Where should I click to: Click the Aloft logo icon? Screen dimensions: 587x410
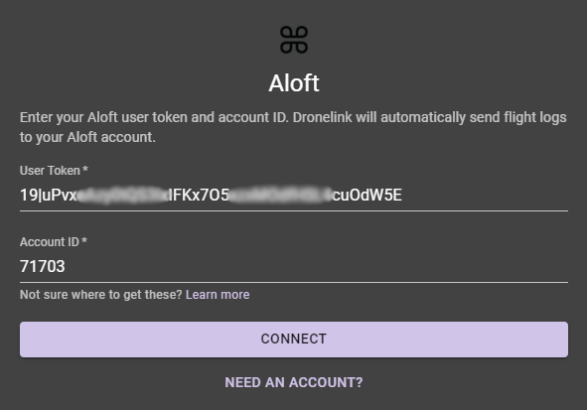(x=294, y=40)
